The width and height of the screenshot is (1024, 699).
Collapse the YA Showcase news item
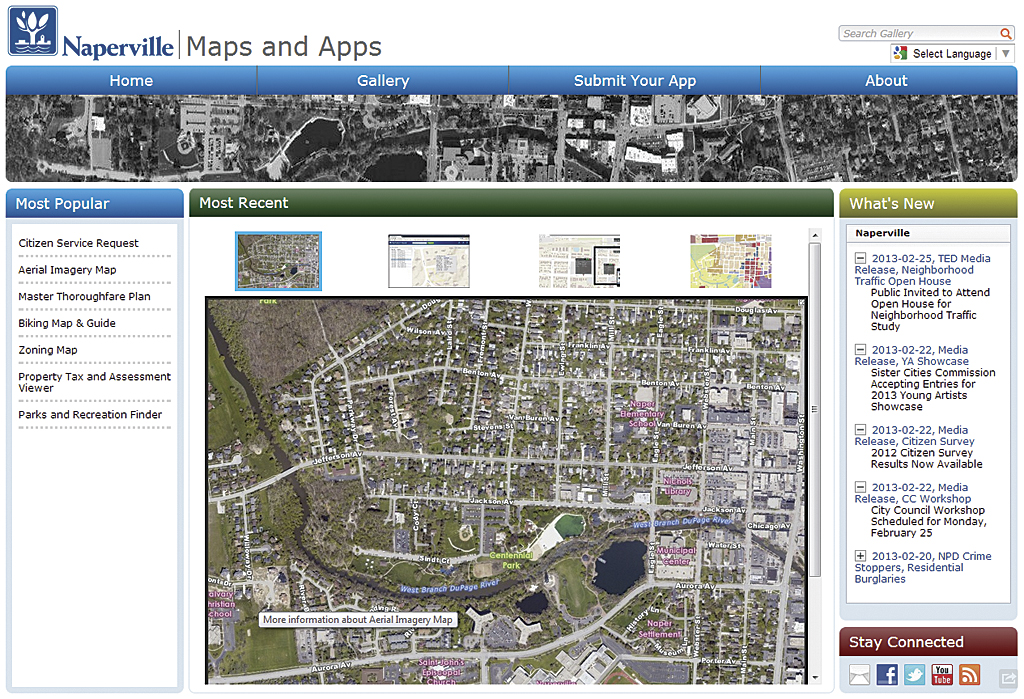coord(861,350)
